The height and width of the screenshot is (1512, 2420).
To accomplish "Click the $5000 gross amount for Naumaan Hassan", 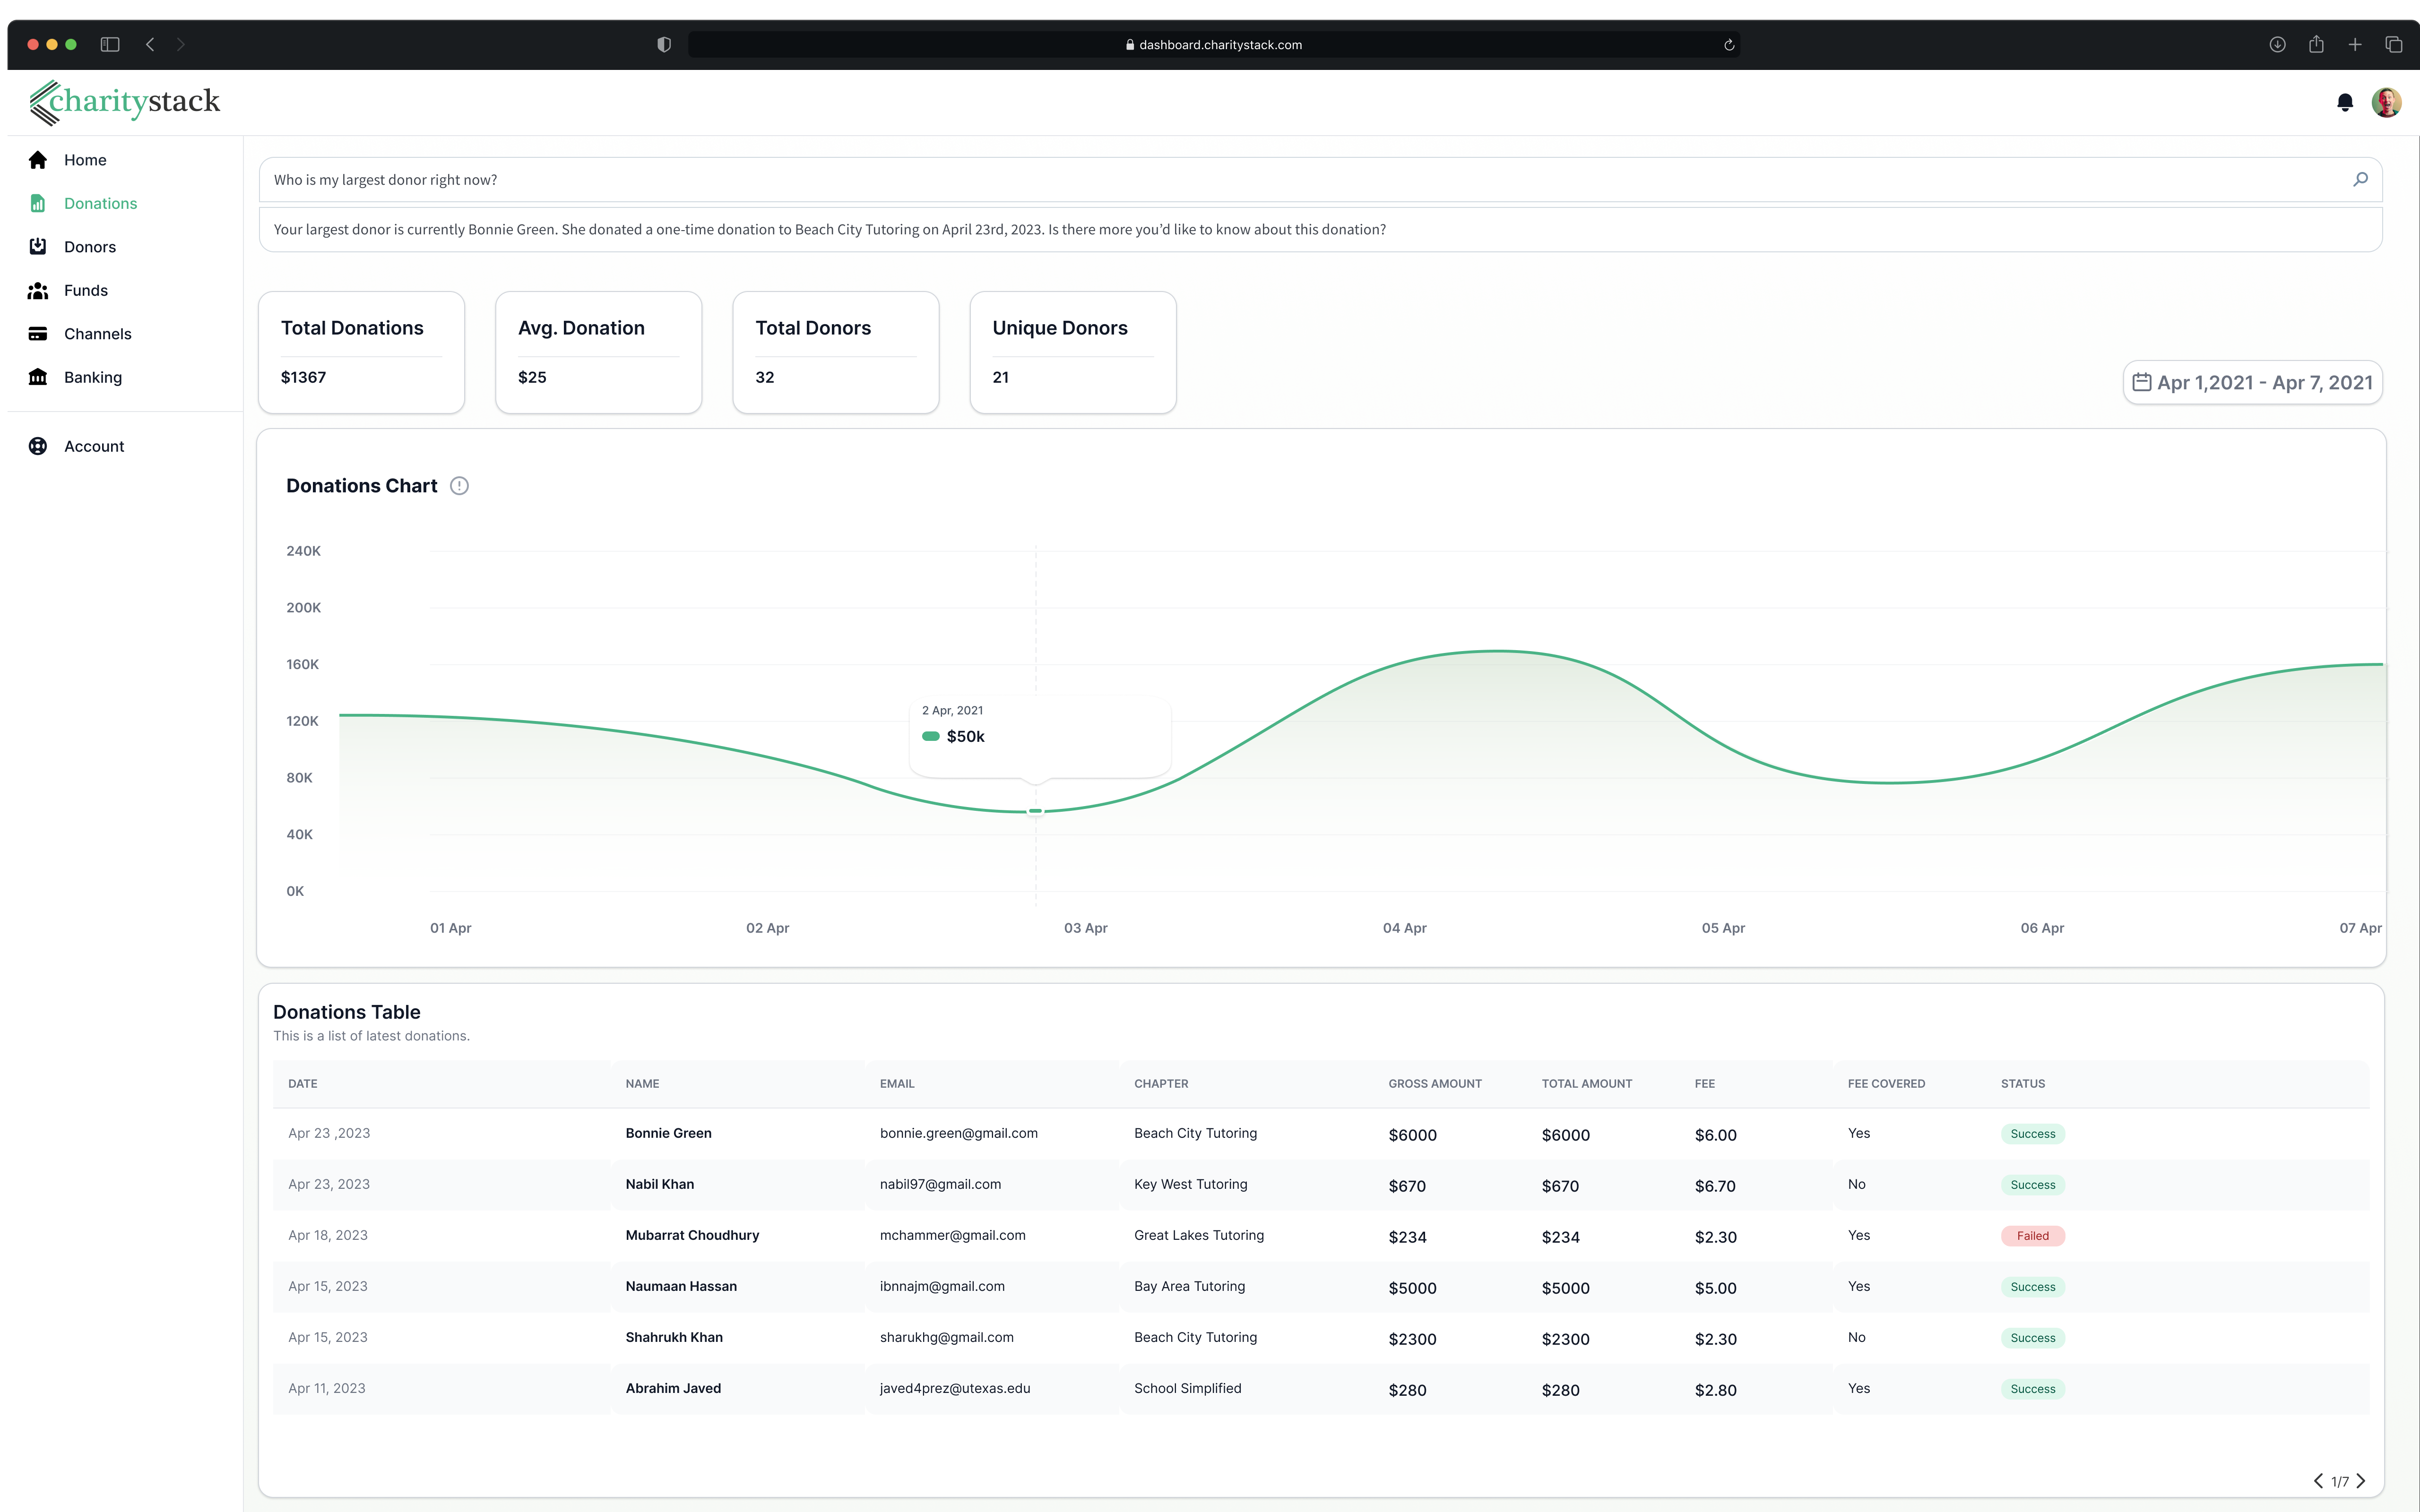I will (1412, 1288).
